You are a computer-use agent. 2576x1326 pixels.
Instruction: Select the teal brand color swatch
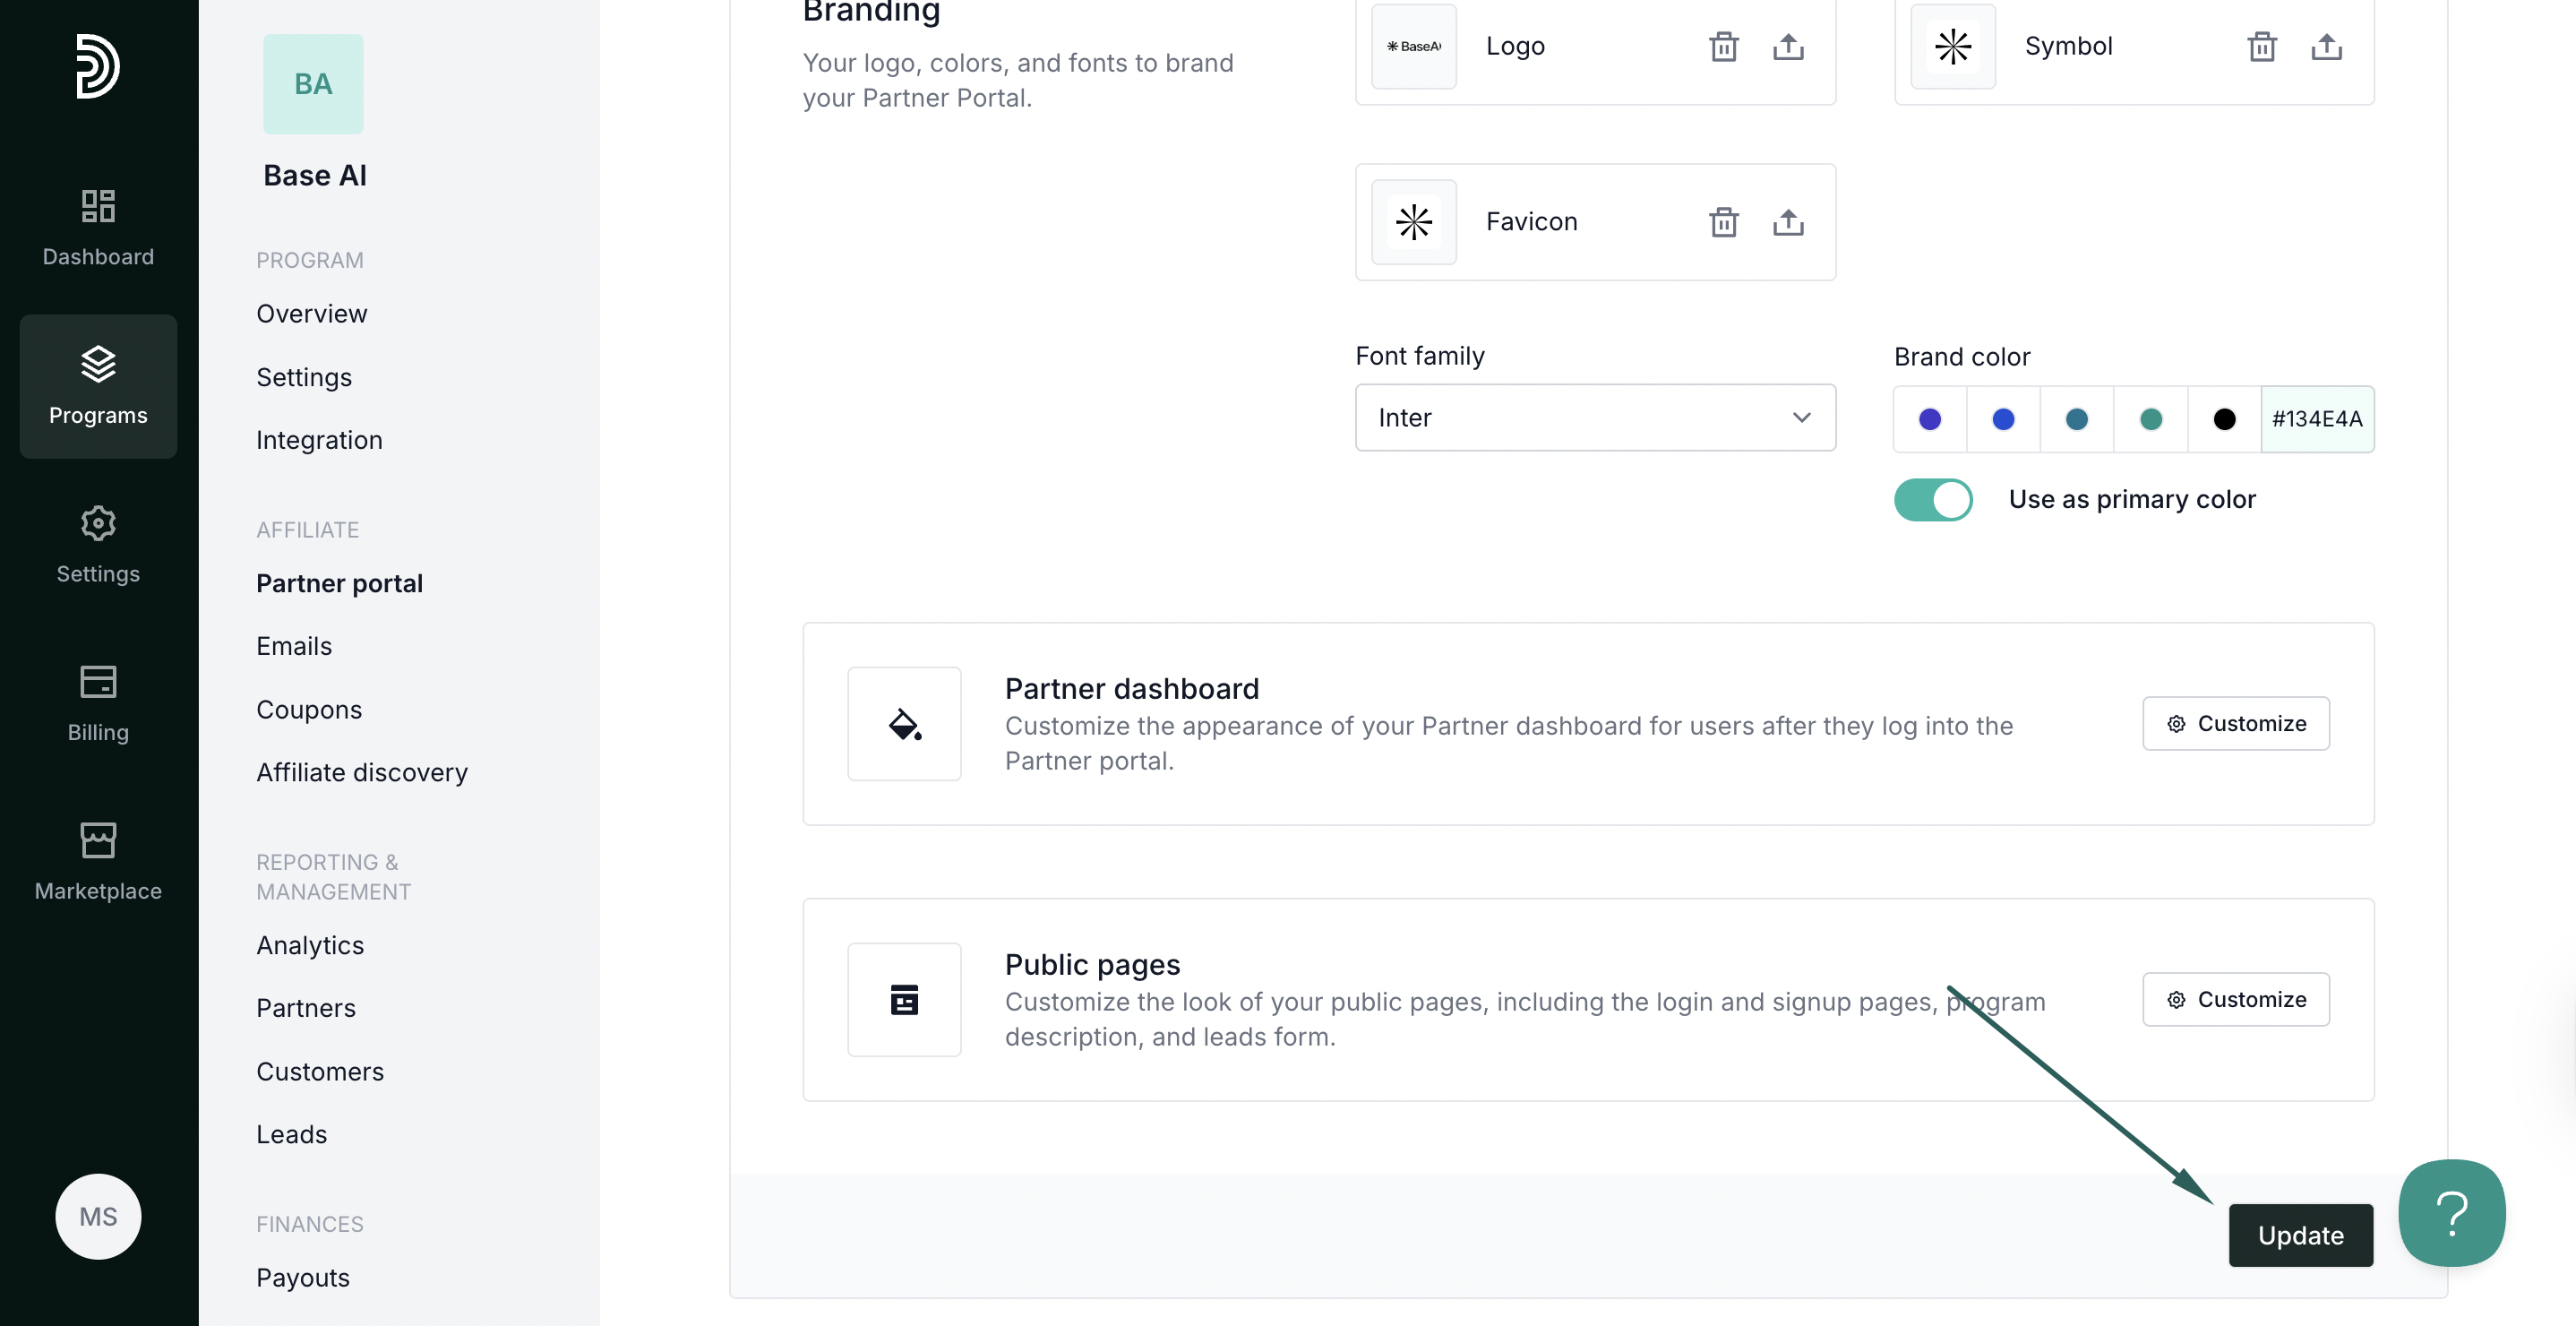(2150, 419)
